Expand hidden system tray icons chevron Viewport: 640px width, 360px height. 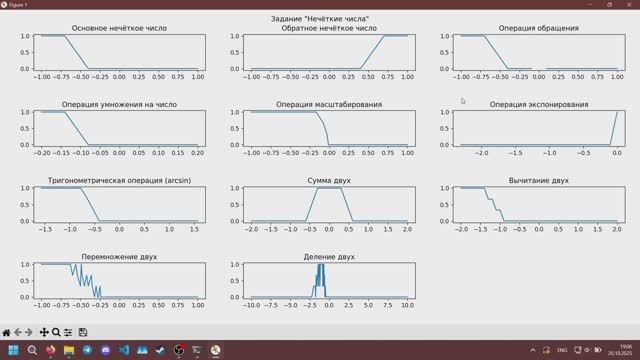click(533, 350)
